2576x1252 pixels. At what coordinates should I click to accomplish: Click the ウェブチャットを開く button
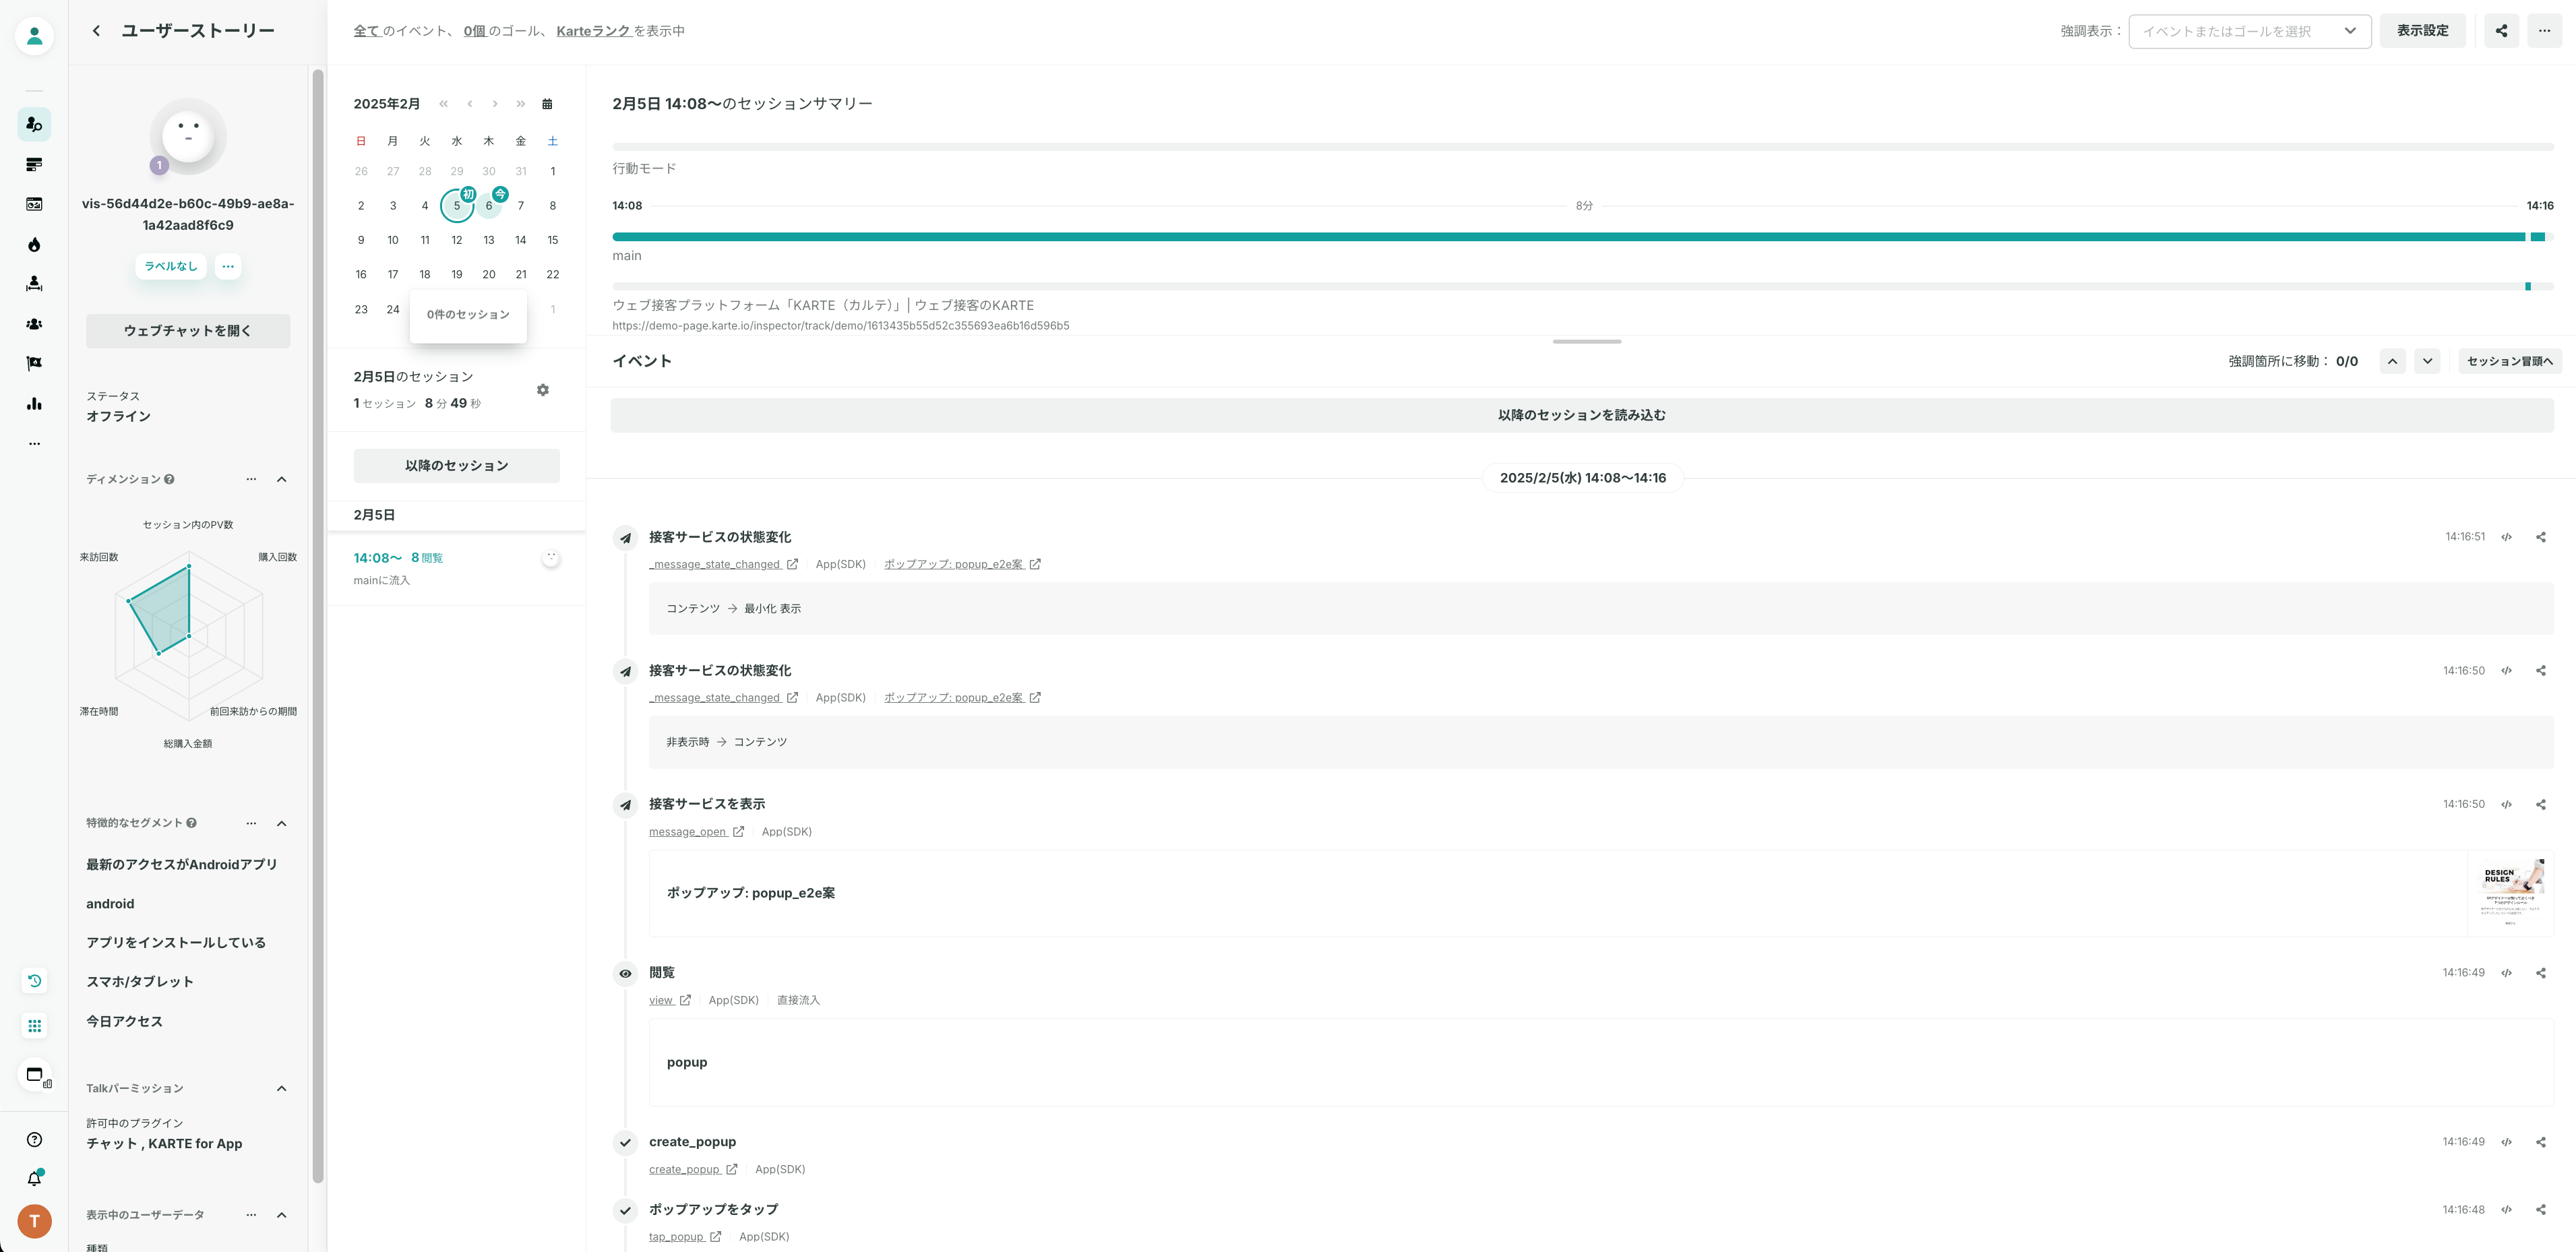[x=188, y=331]
